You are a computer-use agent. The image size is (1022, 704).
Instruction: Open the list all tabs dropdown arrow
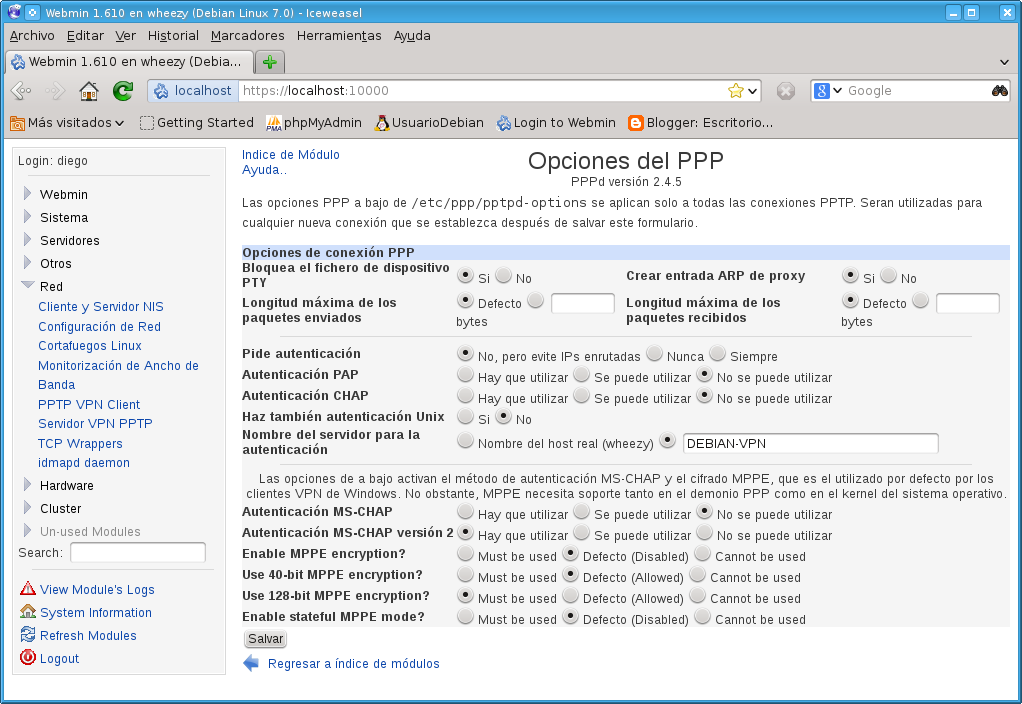pos(1004,62)
